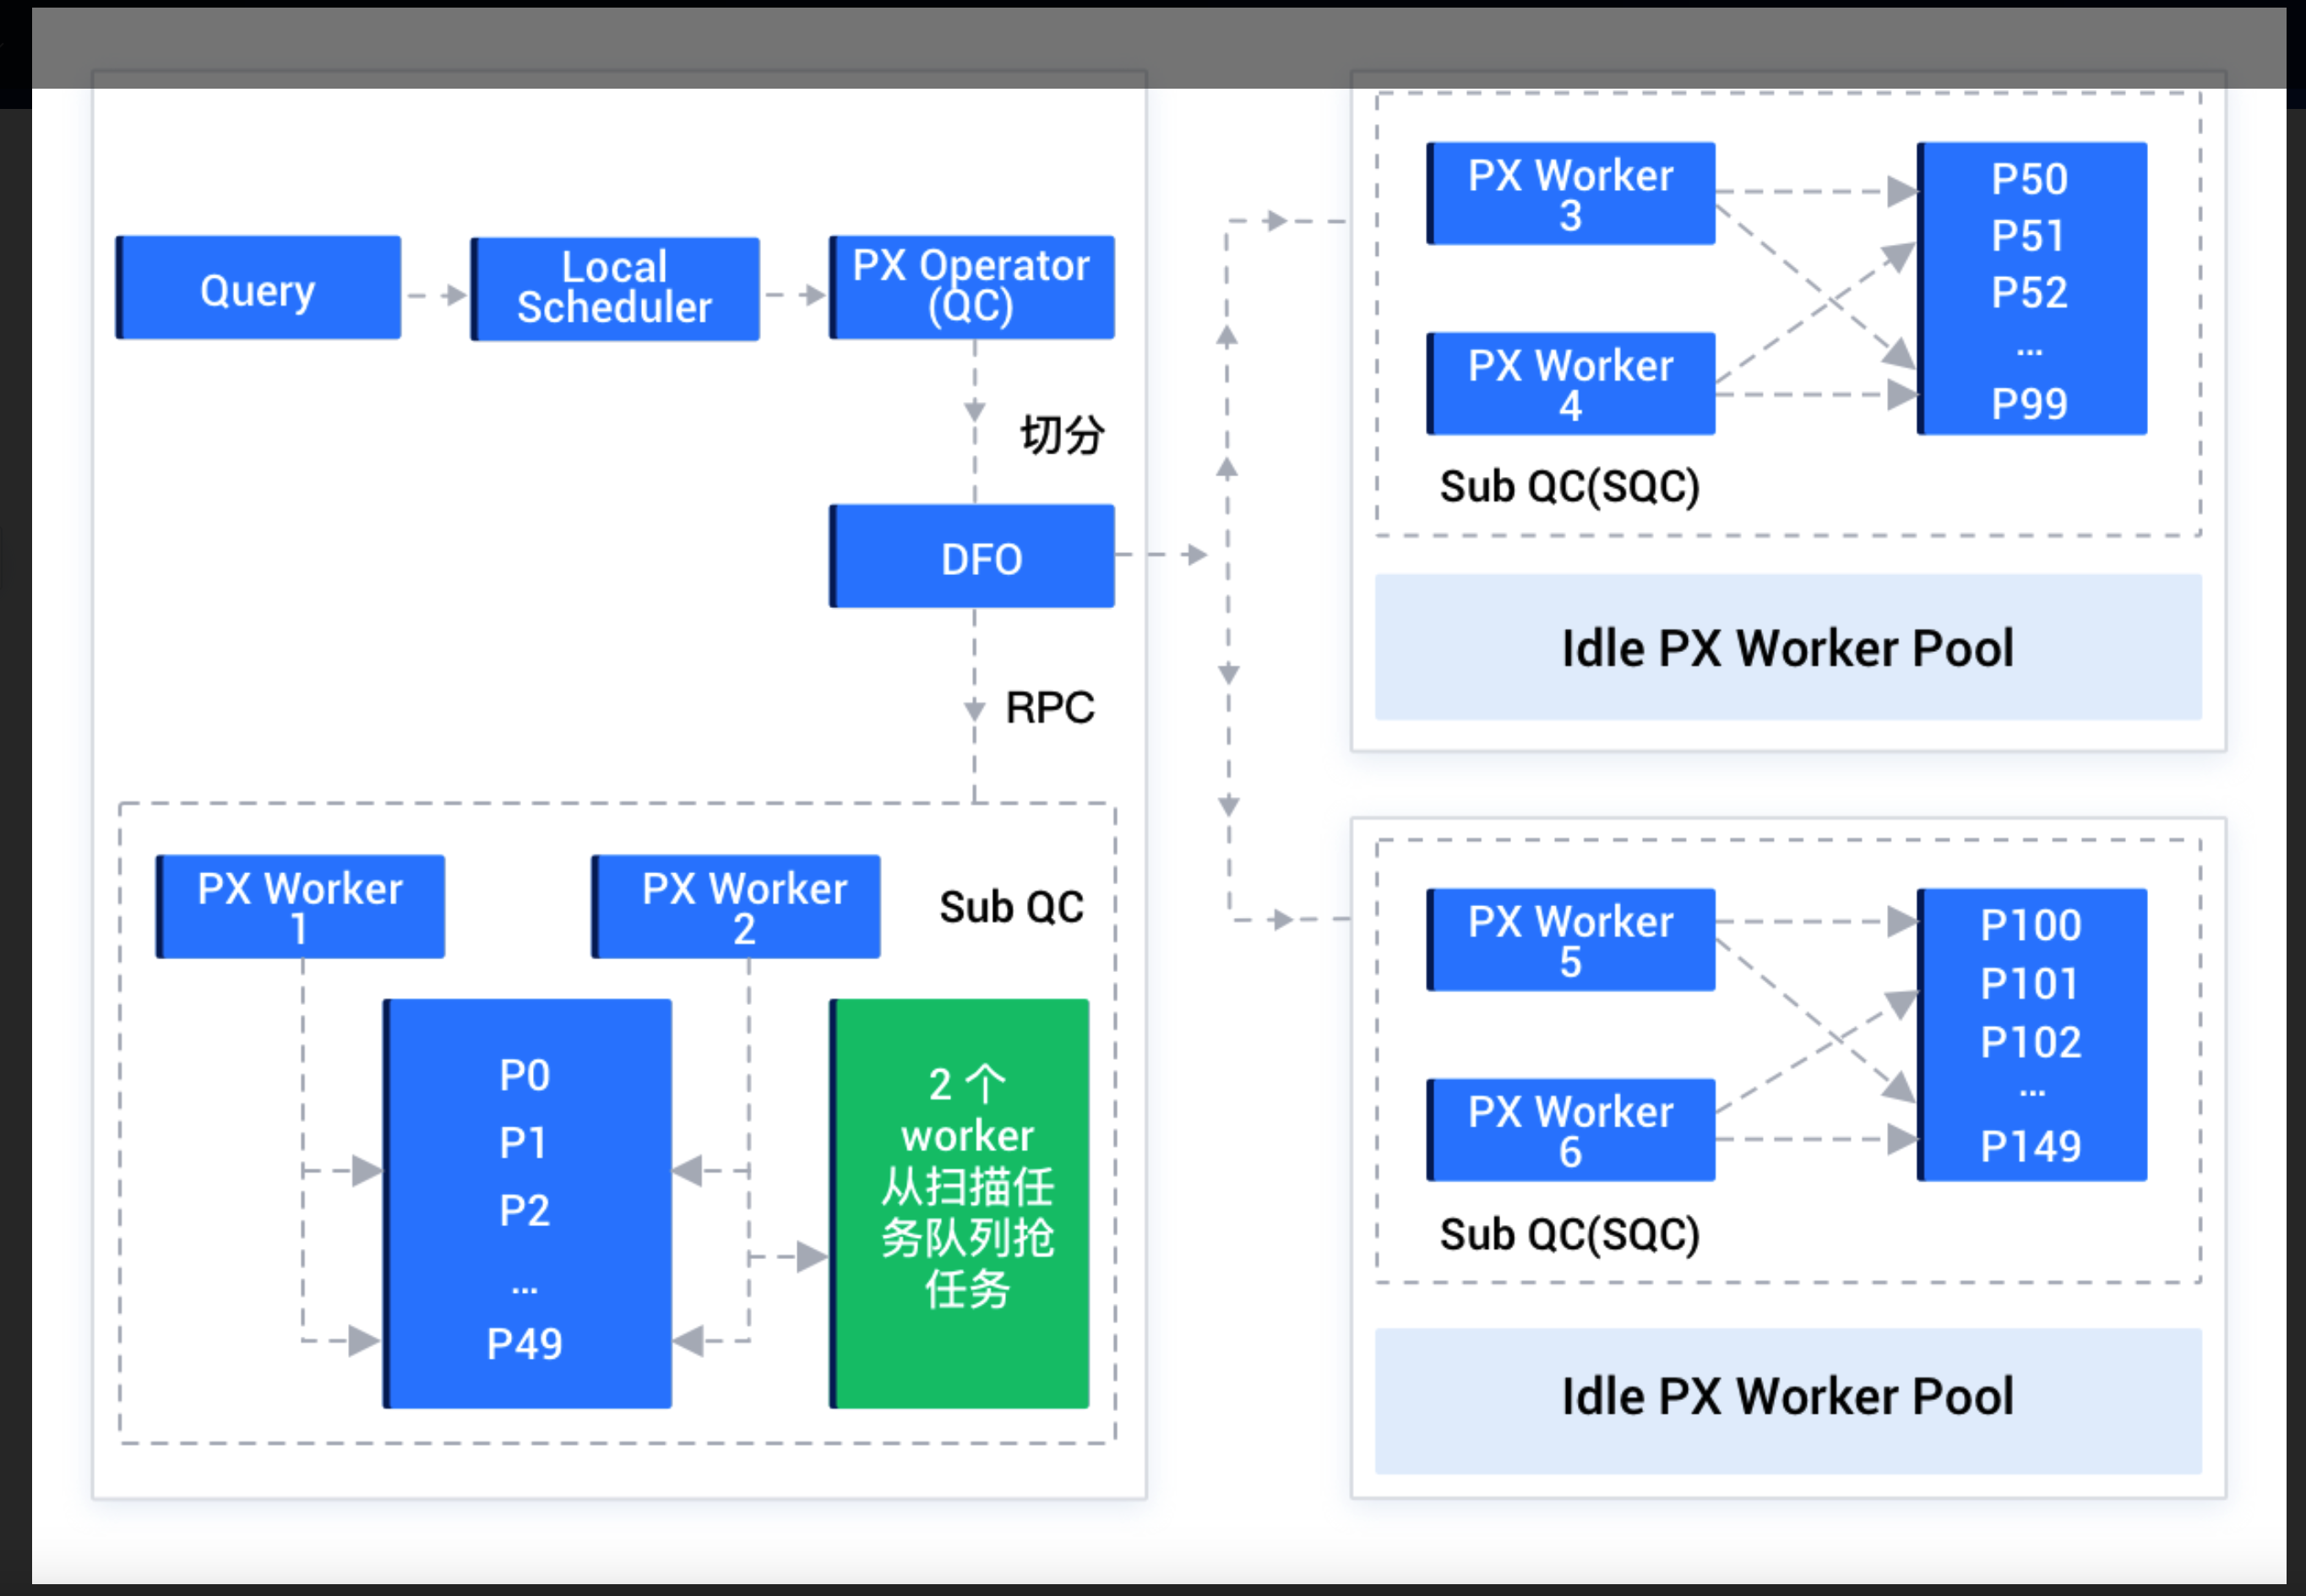
Task: Click the green worker task queue box
Action: 960,1204
